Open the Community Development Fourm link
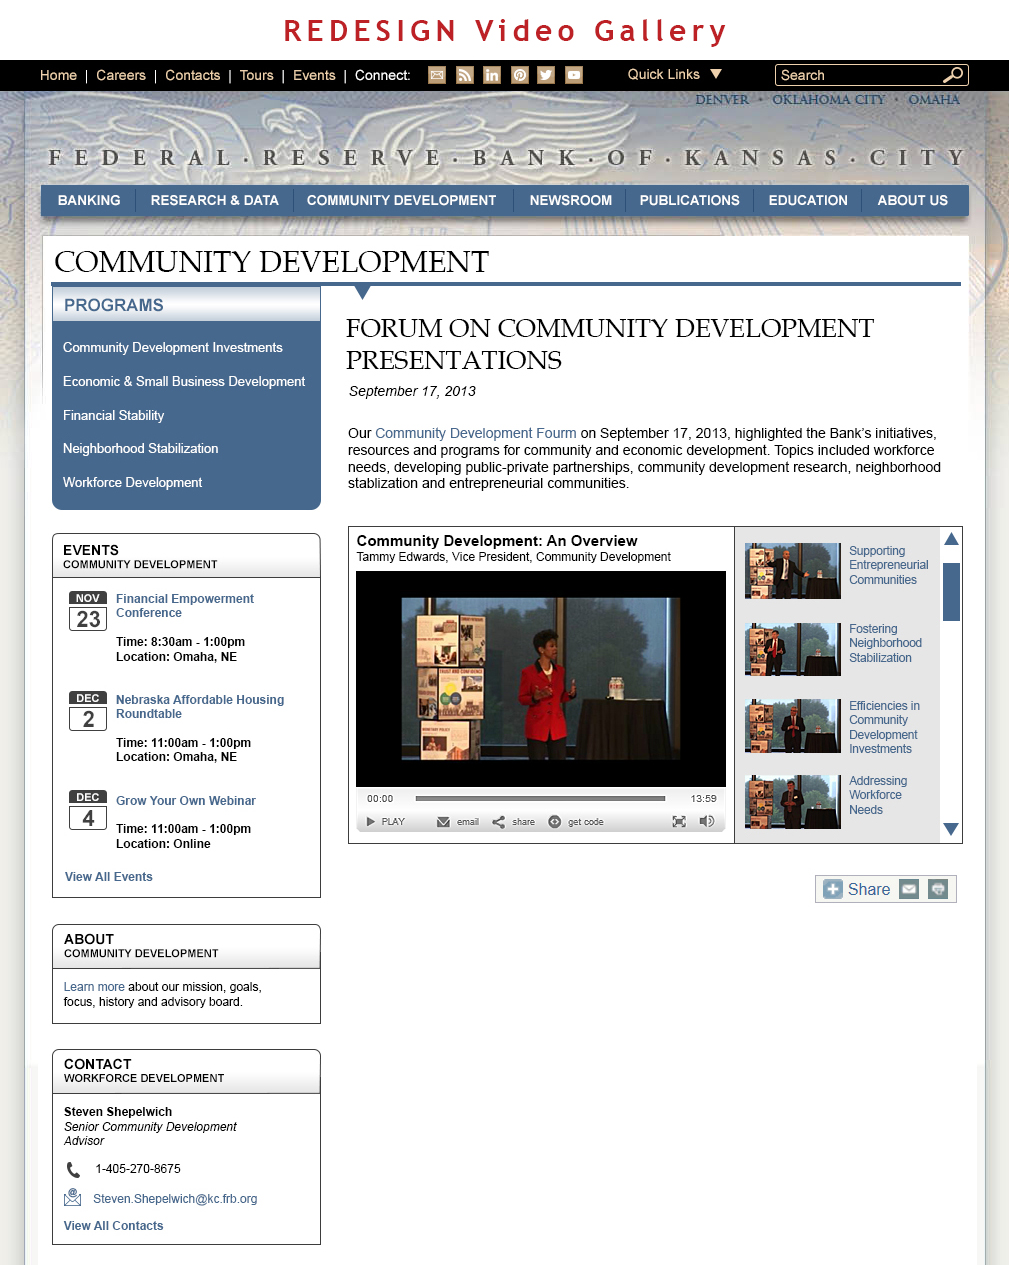Screen dimensions: 1009x1265 476,433
